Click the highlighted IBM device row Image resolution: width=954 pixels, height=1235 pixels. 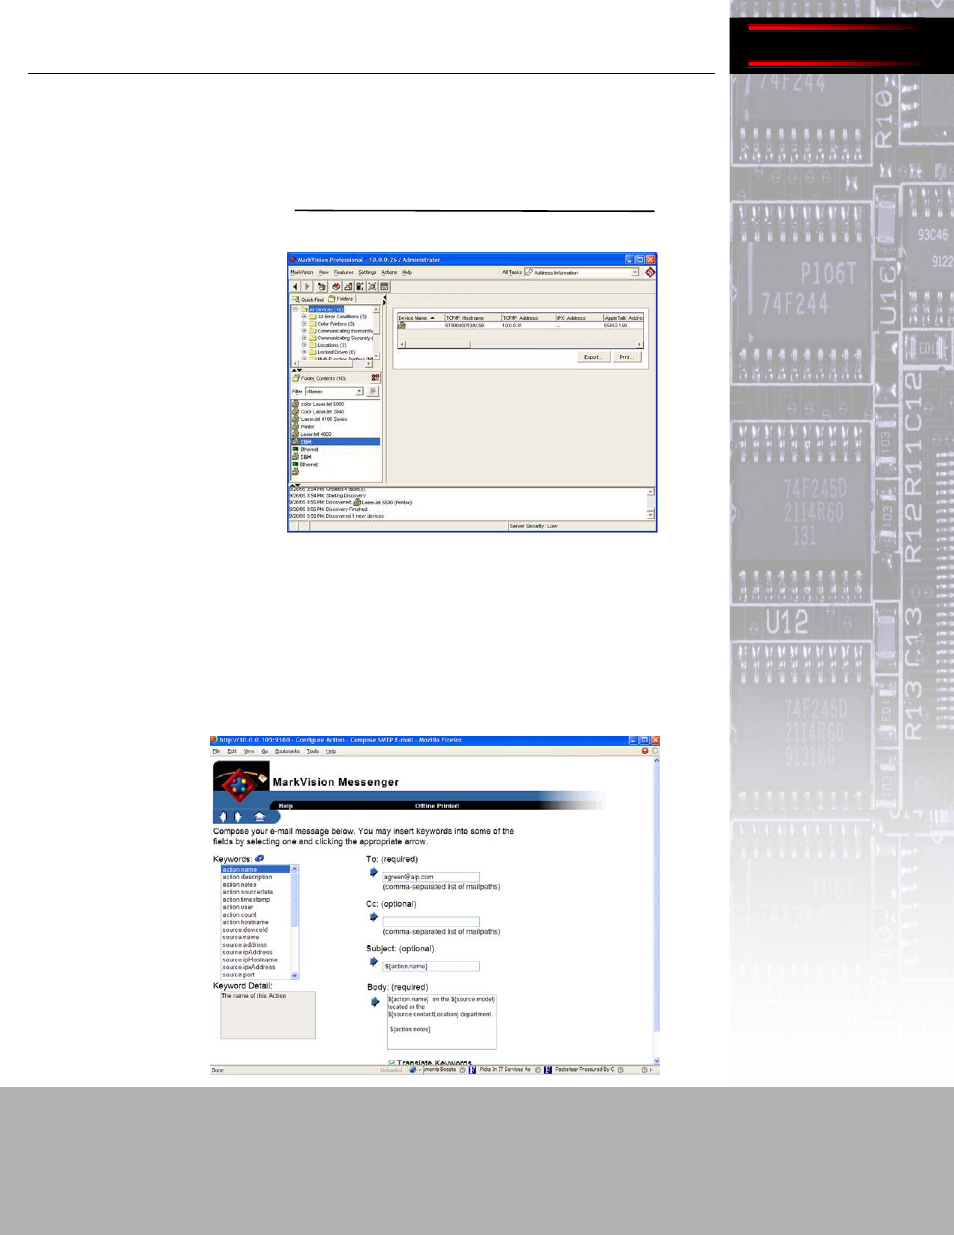(x=335, y=441)
